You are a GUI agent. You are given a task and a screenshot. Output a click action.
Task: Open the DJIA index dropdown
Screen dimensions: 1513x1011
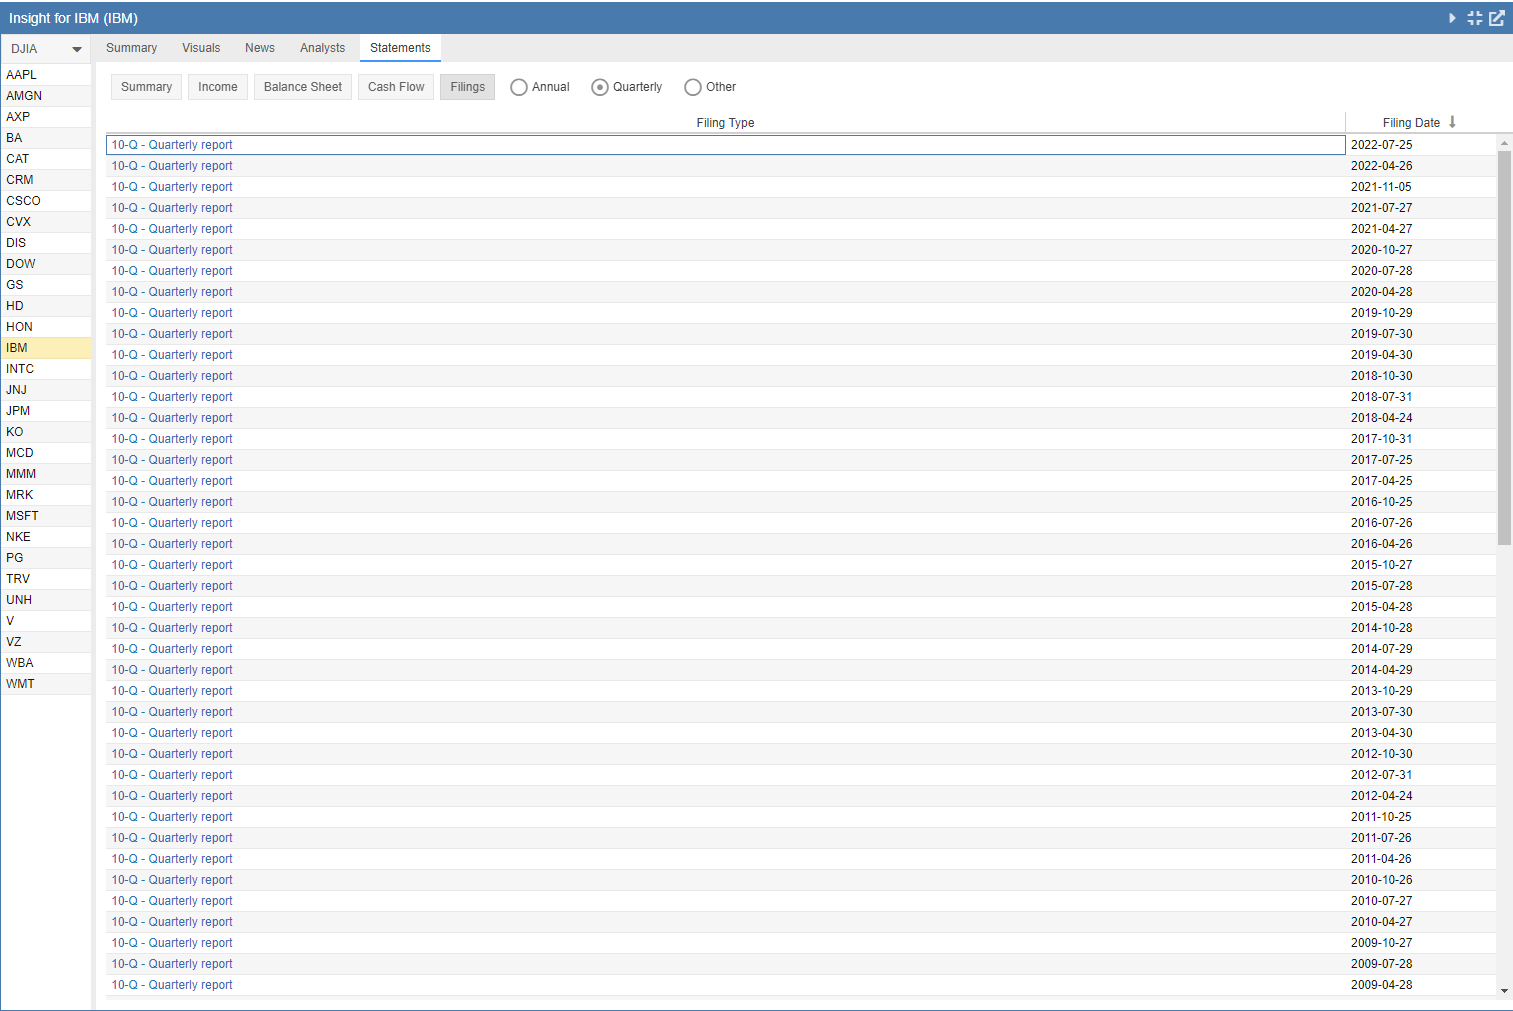(x=46, y=48)
